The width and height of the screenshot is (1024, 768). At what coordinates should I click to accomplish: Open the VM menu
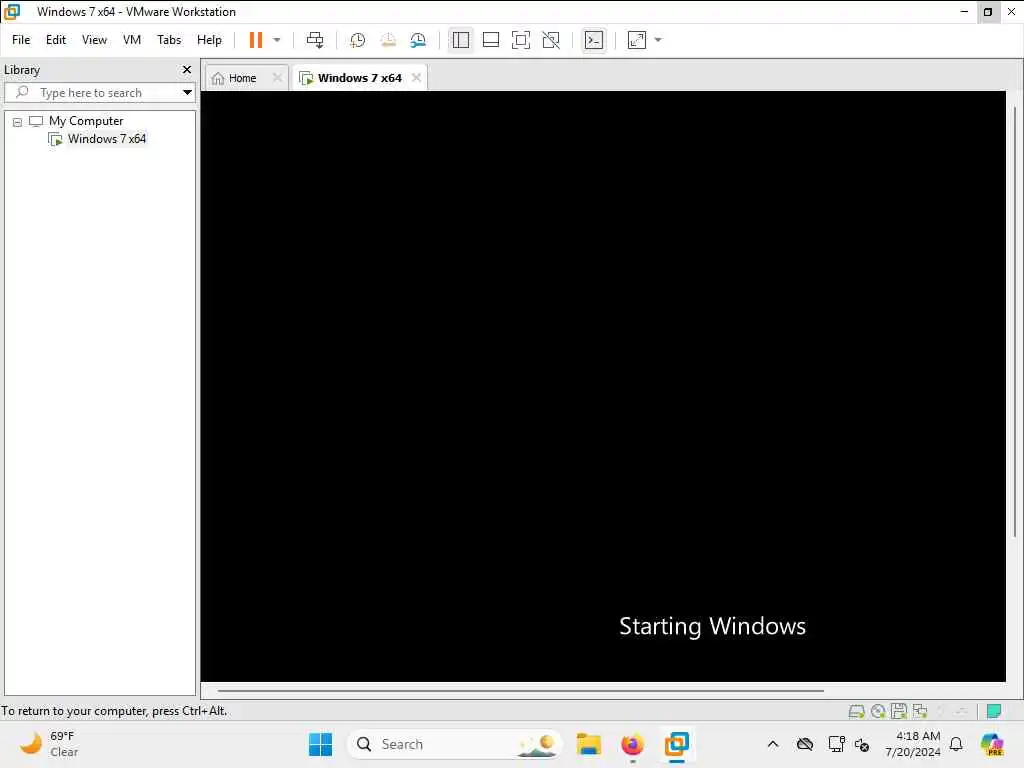(132, 40)
